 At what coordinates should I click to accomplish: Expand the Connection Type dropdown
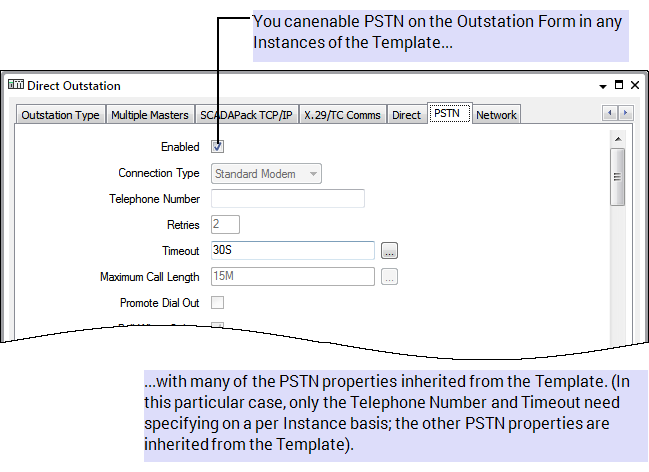coord(313,174)
